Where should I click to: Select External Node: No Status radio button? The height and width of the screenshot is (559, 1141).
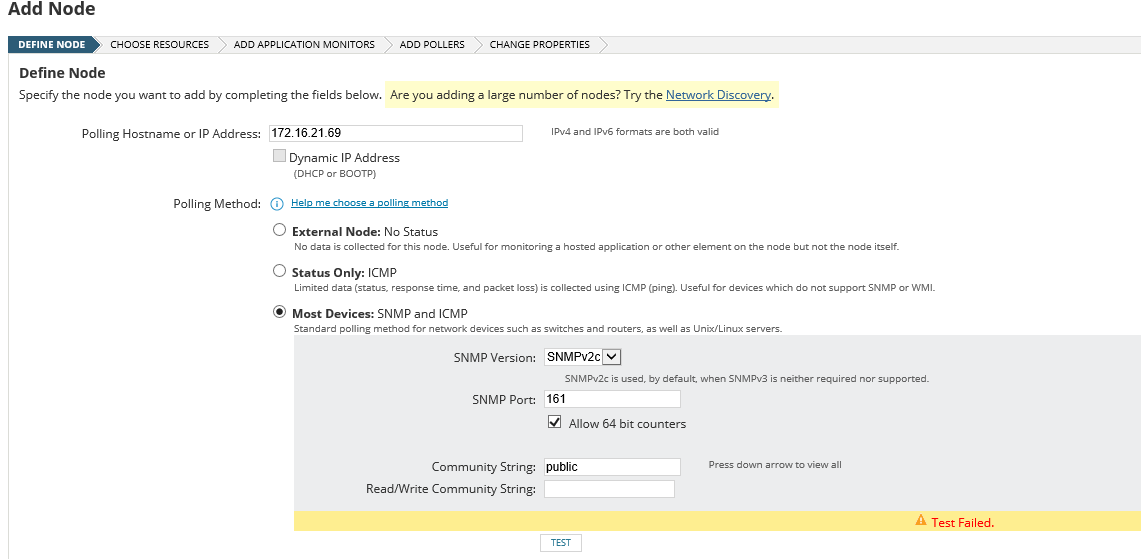[x=279, y=230]
